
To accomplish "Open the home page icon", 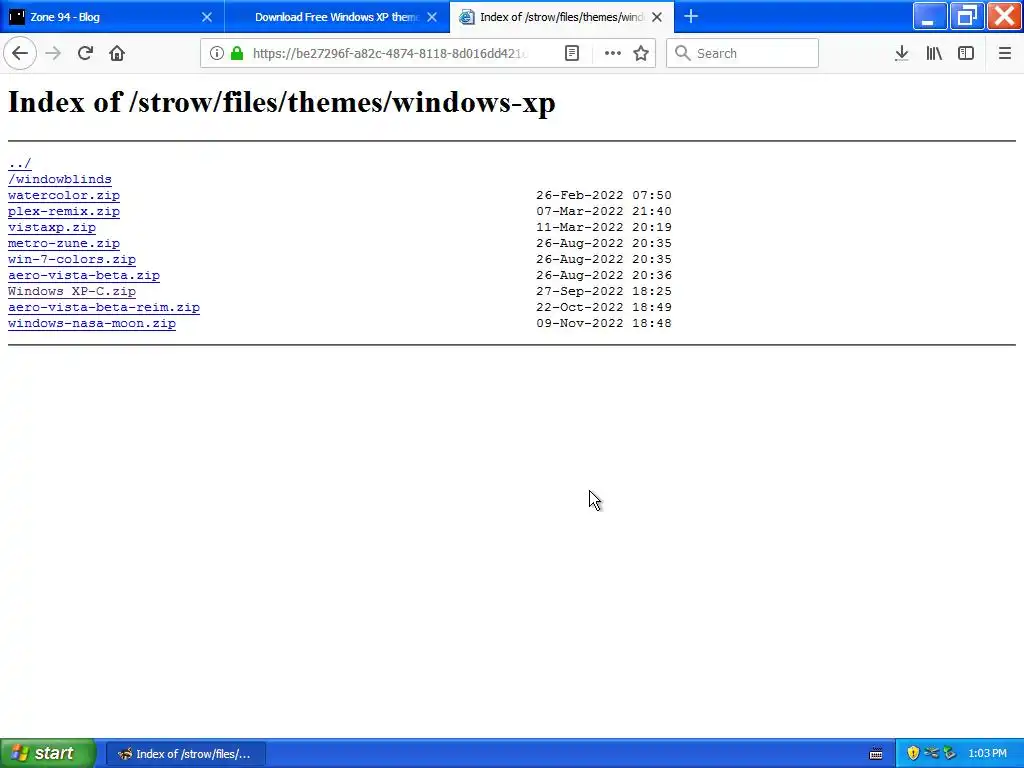I will click(x=117, y=54).
